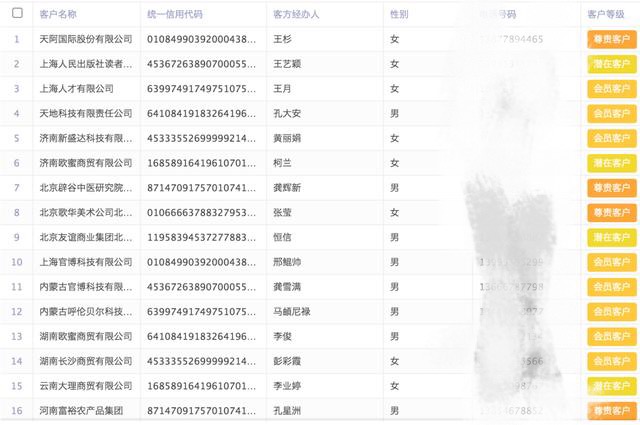The height and width of the screenshot is (425, 640).
Task: Click 会员客户 badge in 彭彩霞's row
Action: pos(611,361)
